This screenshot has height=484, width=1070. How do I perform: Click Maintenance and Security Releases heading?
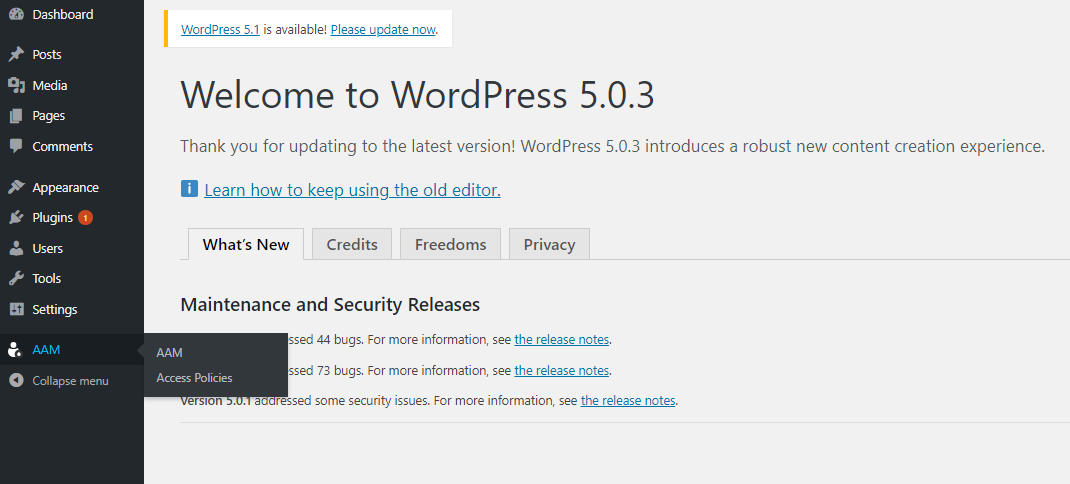tap(330, 304)
